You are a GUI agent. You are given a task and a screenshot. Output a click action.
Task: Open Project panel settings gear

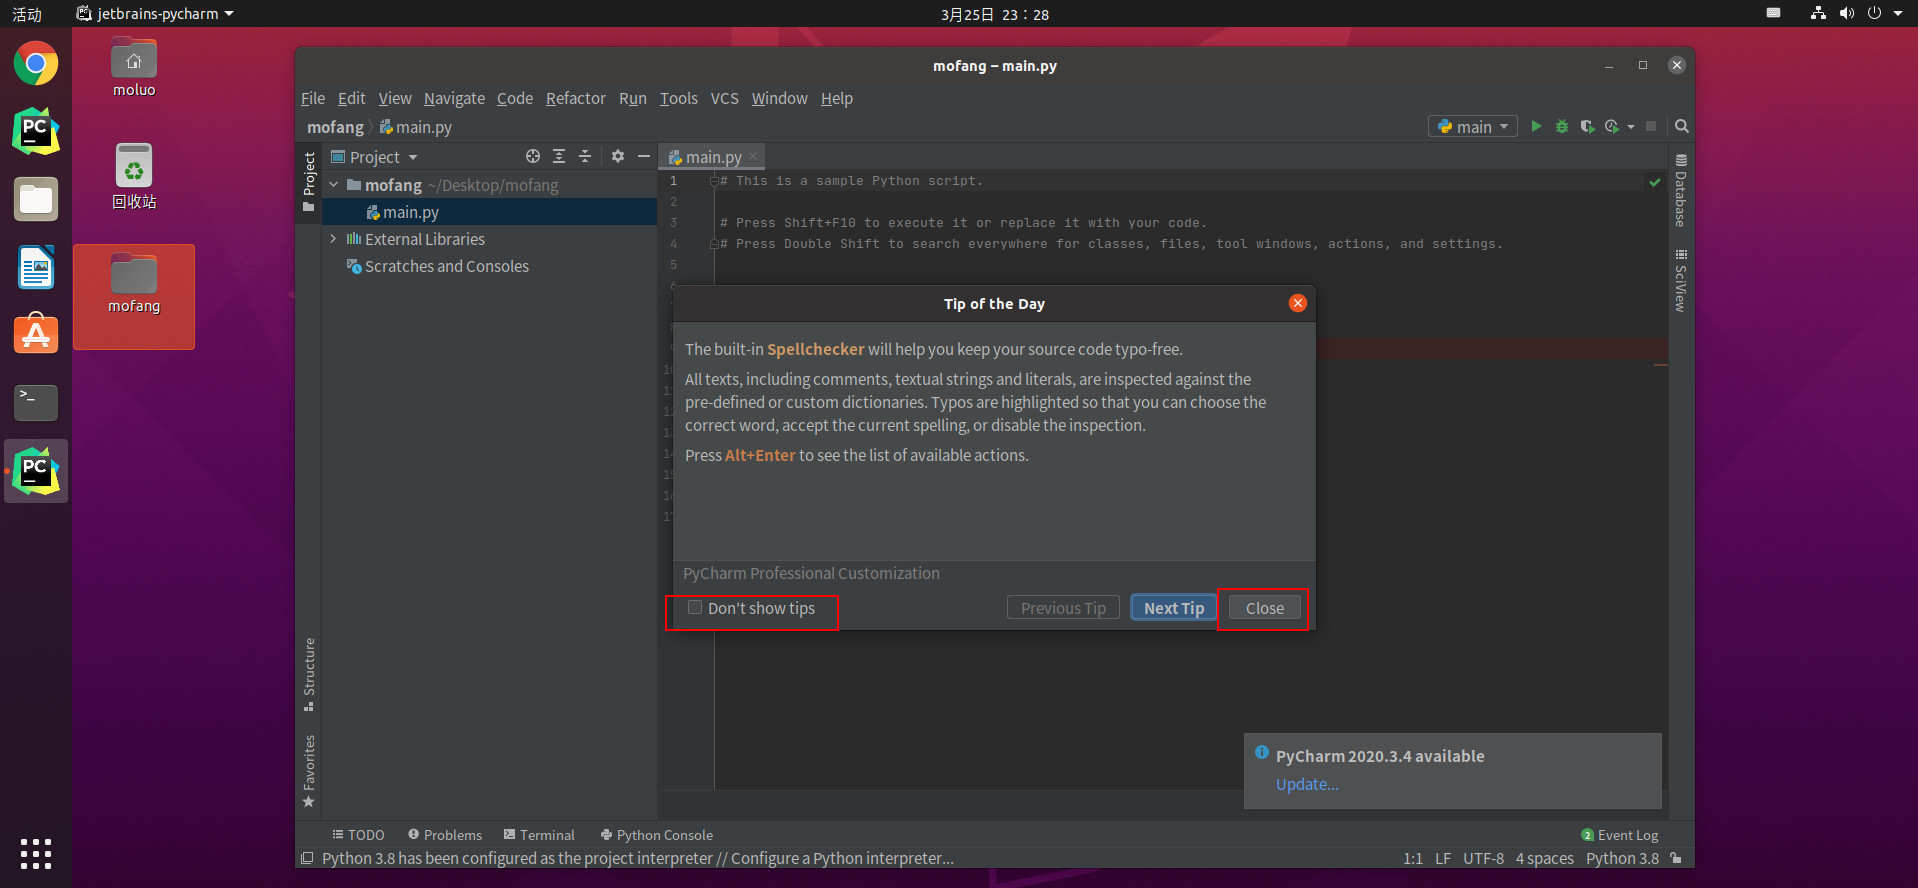618,156
